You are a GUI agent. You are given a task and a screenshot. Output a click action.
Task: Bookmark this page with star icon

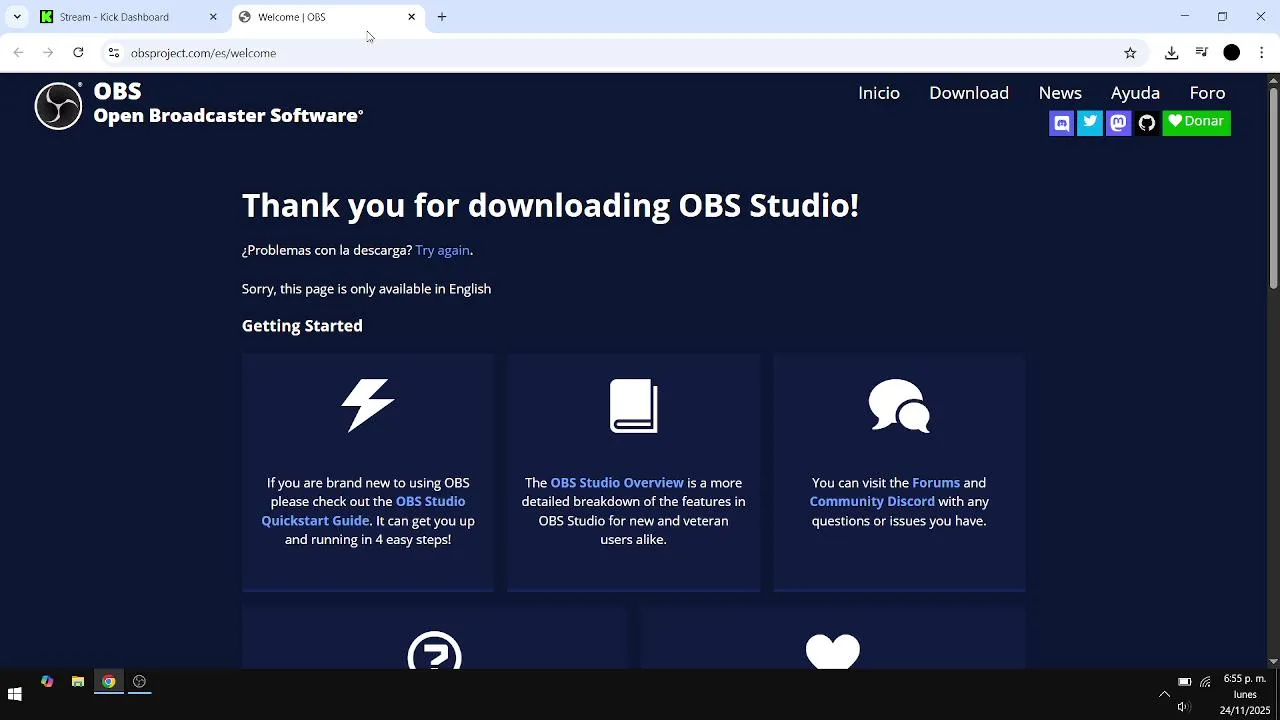pos(1130,53)
